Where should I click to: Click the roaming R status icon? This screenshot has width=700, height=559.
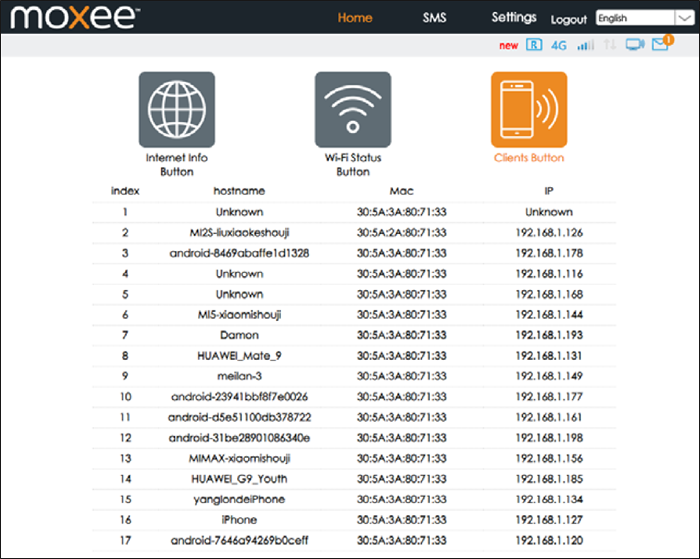click(534, 45)
